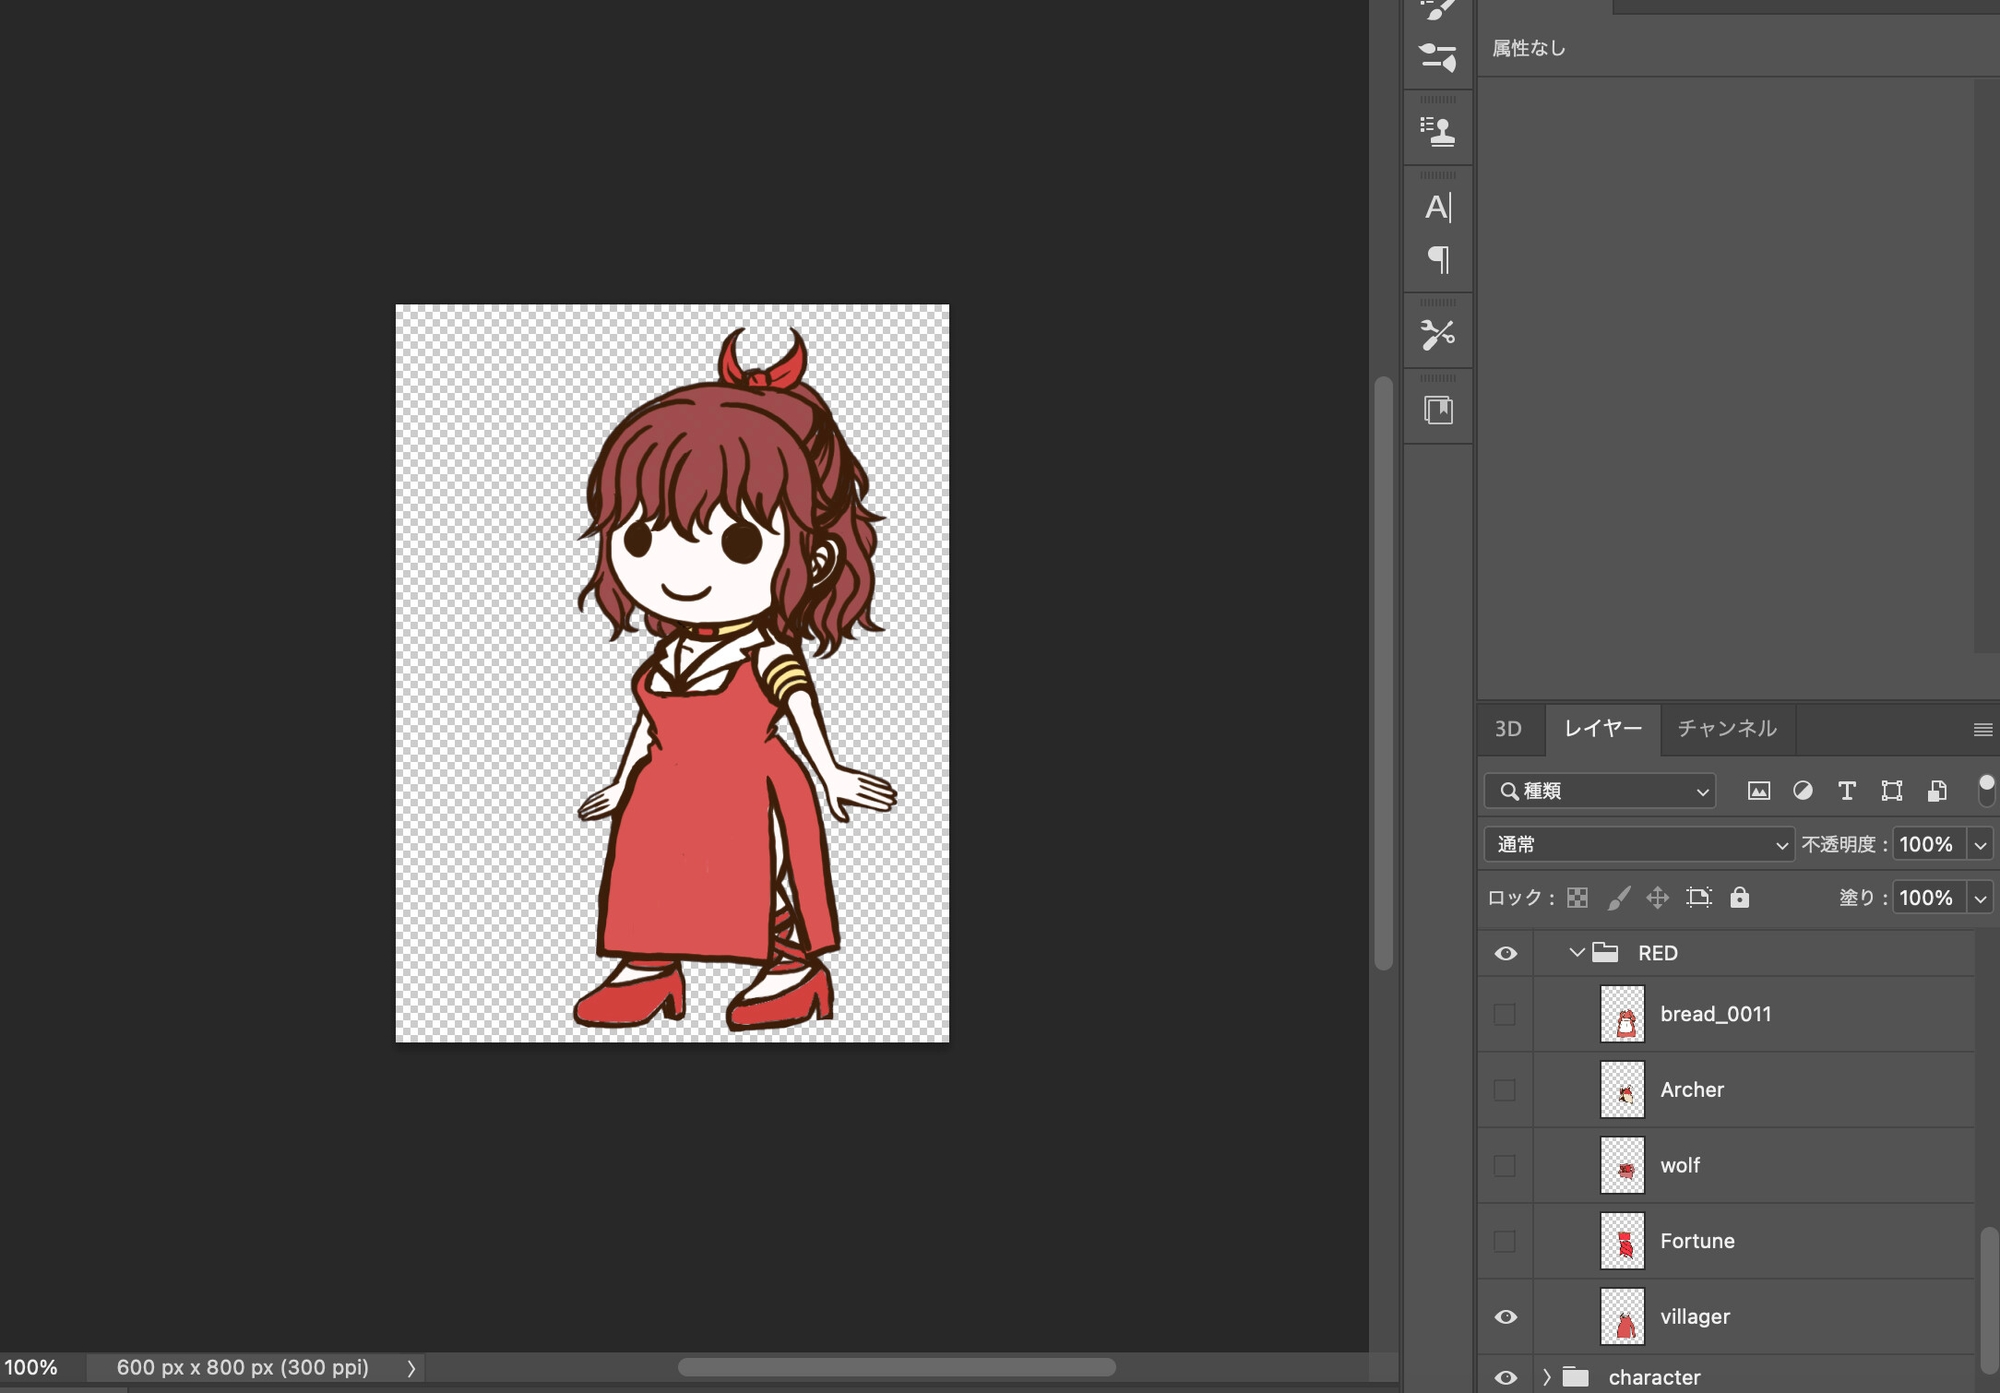
Task: Open the Layers panel menu button
Action: pyautogui.click(x=1985, y=729)
